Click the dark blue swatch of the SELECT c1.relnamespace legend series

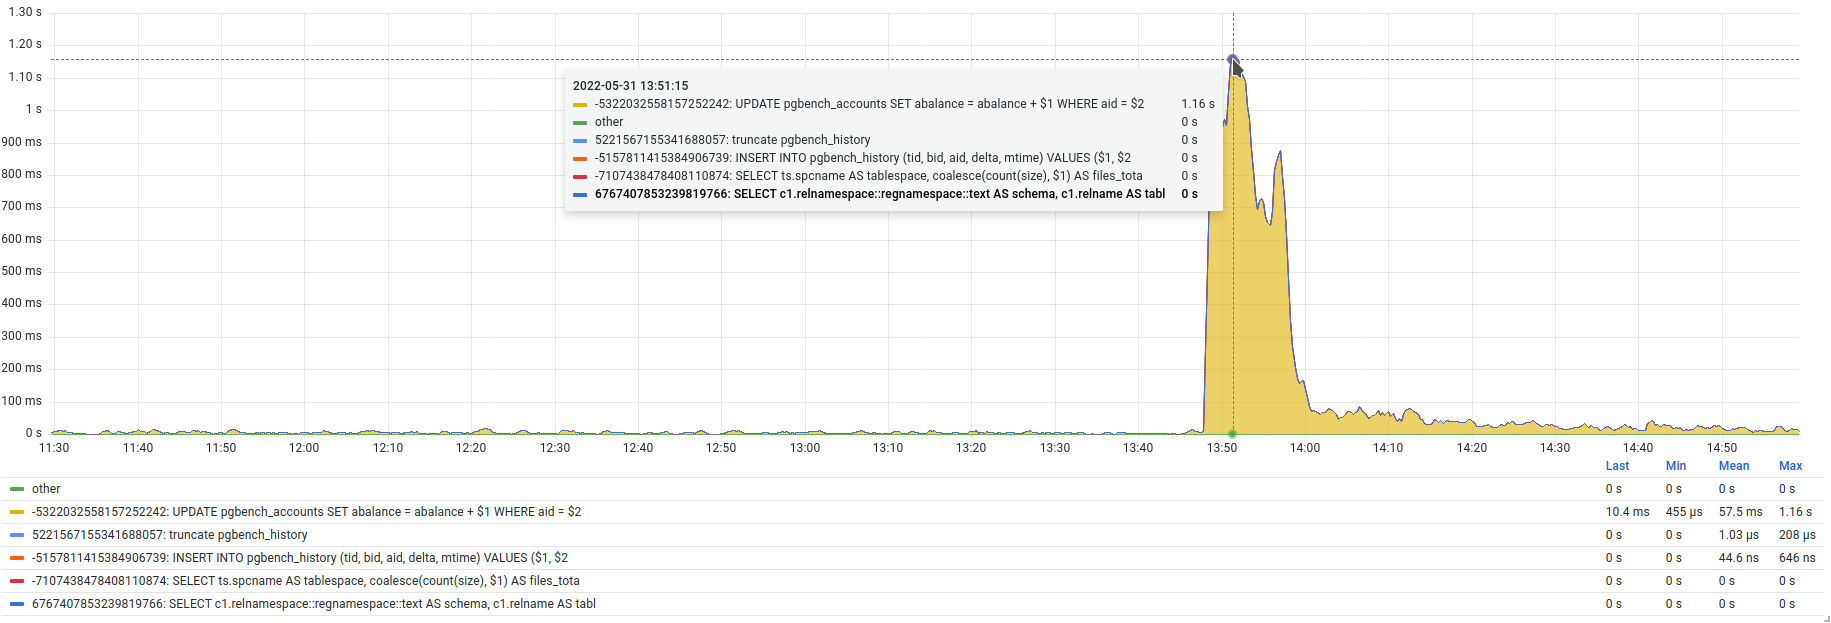[x=16, y=604]
